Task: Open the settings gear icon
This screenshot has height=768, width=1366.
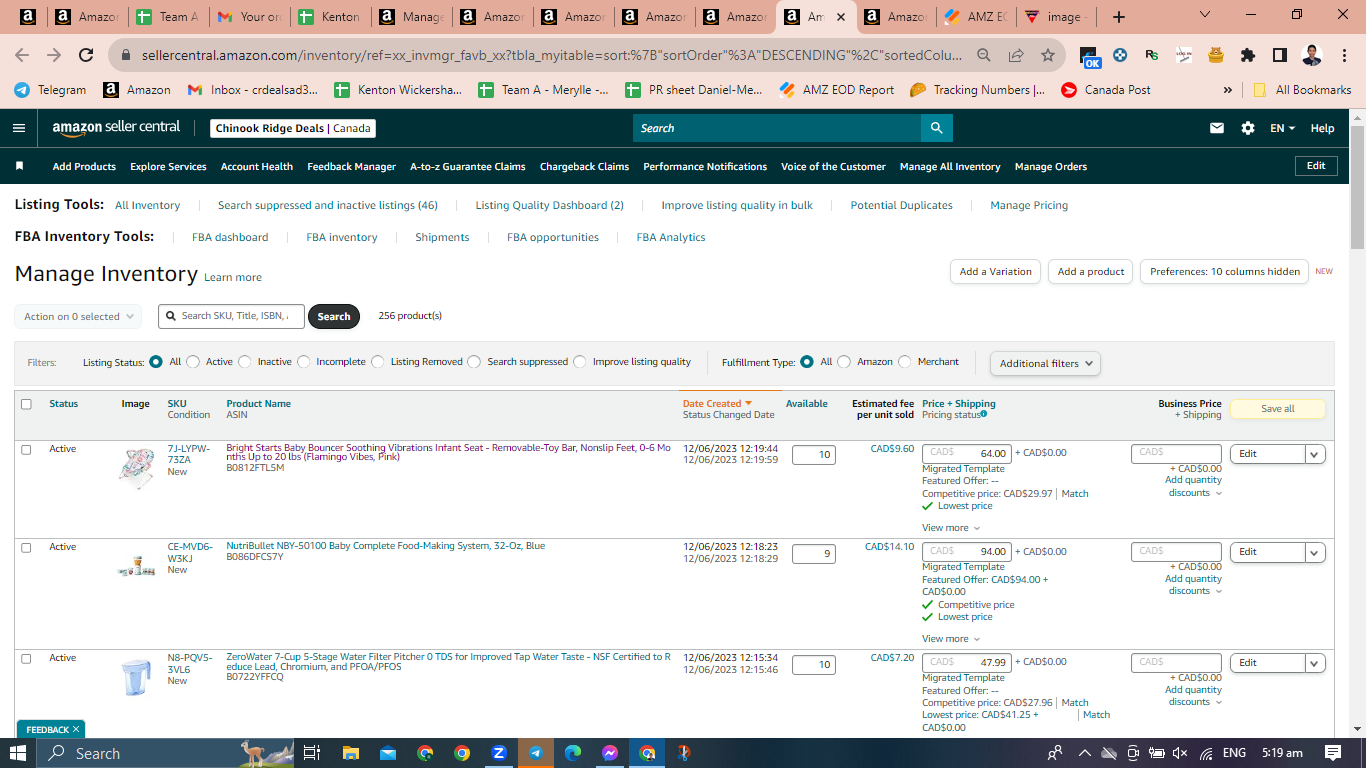Action: coord(1248,128)
